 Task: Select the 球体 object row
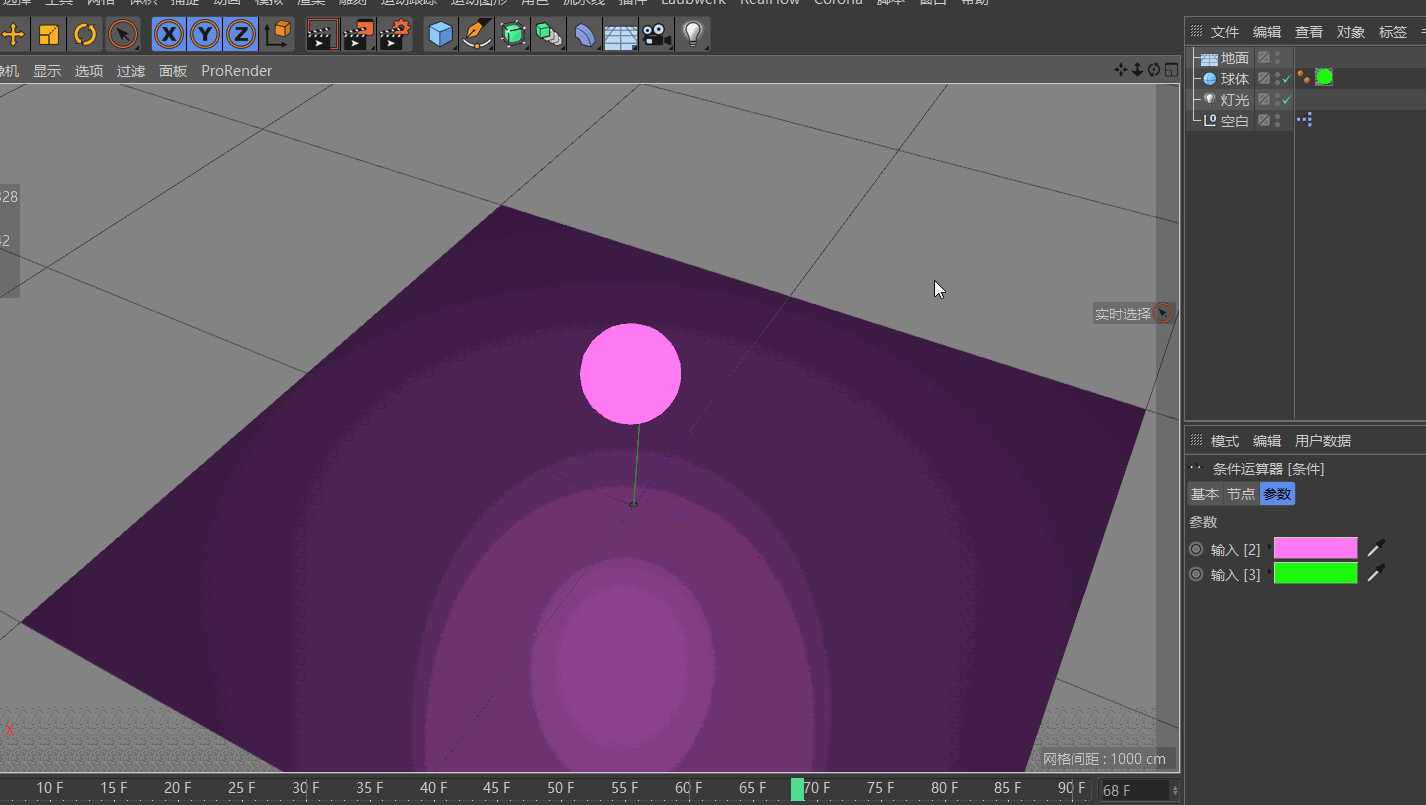(x=1235, y=79)
